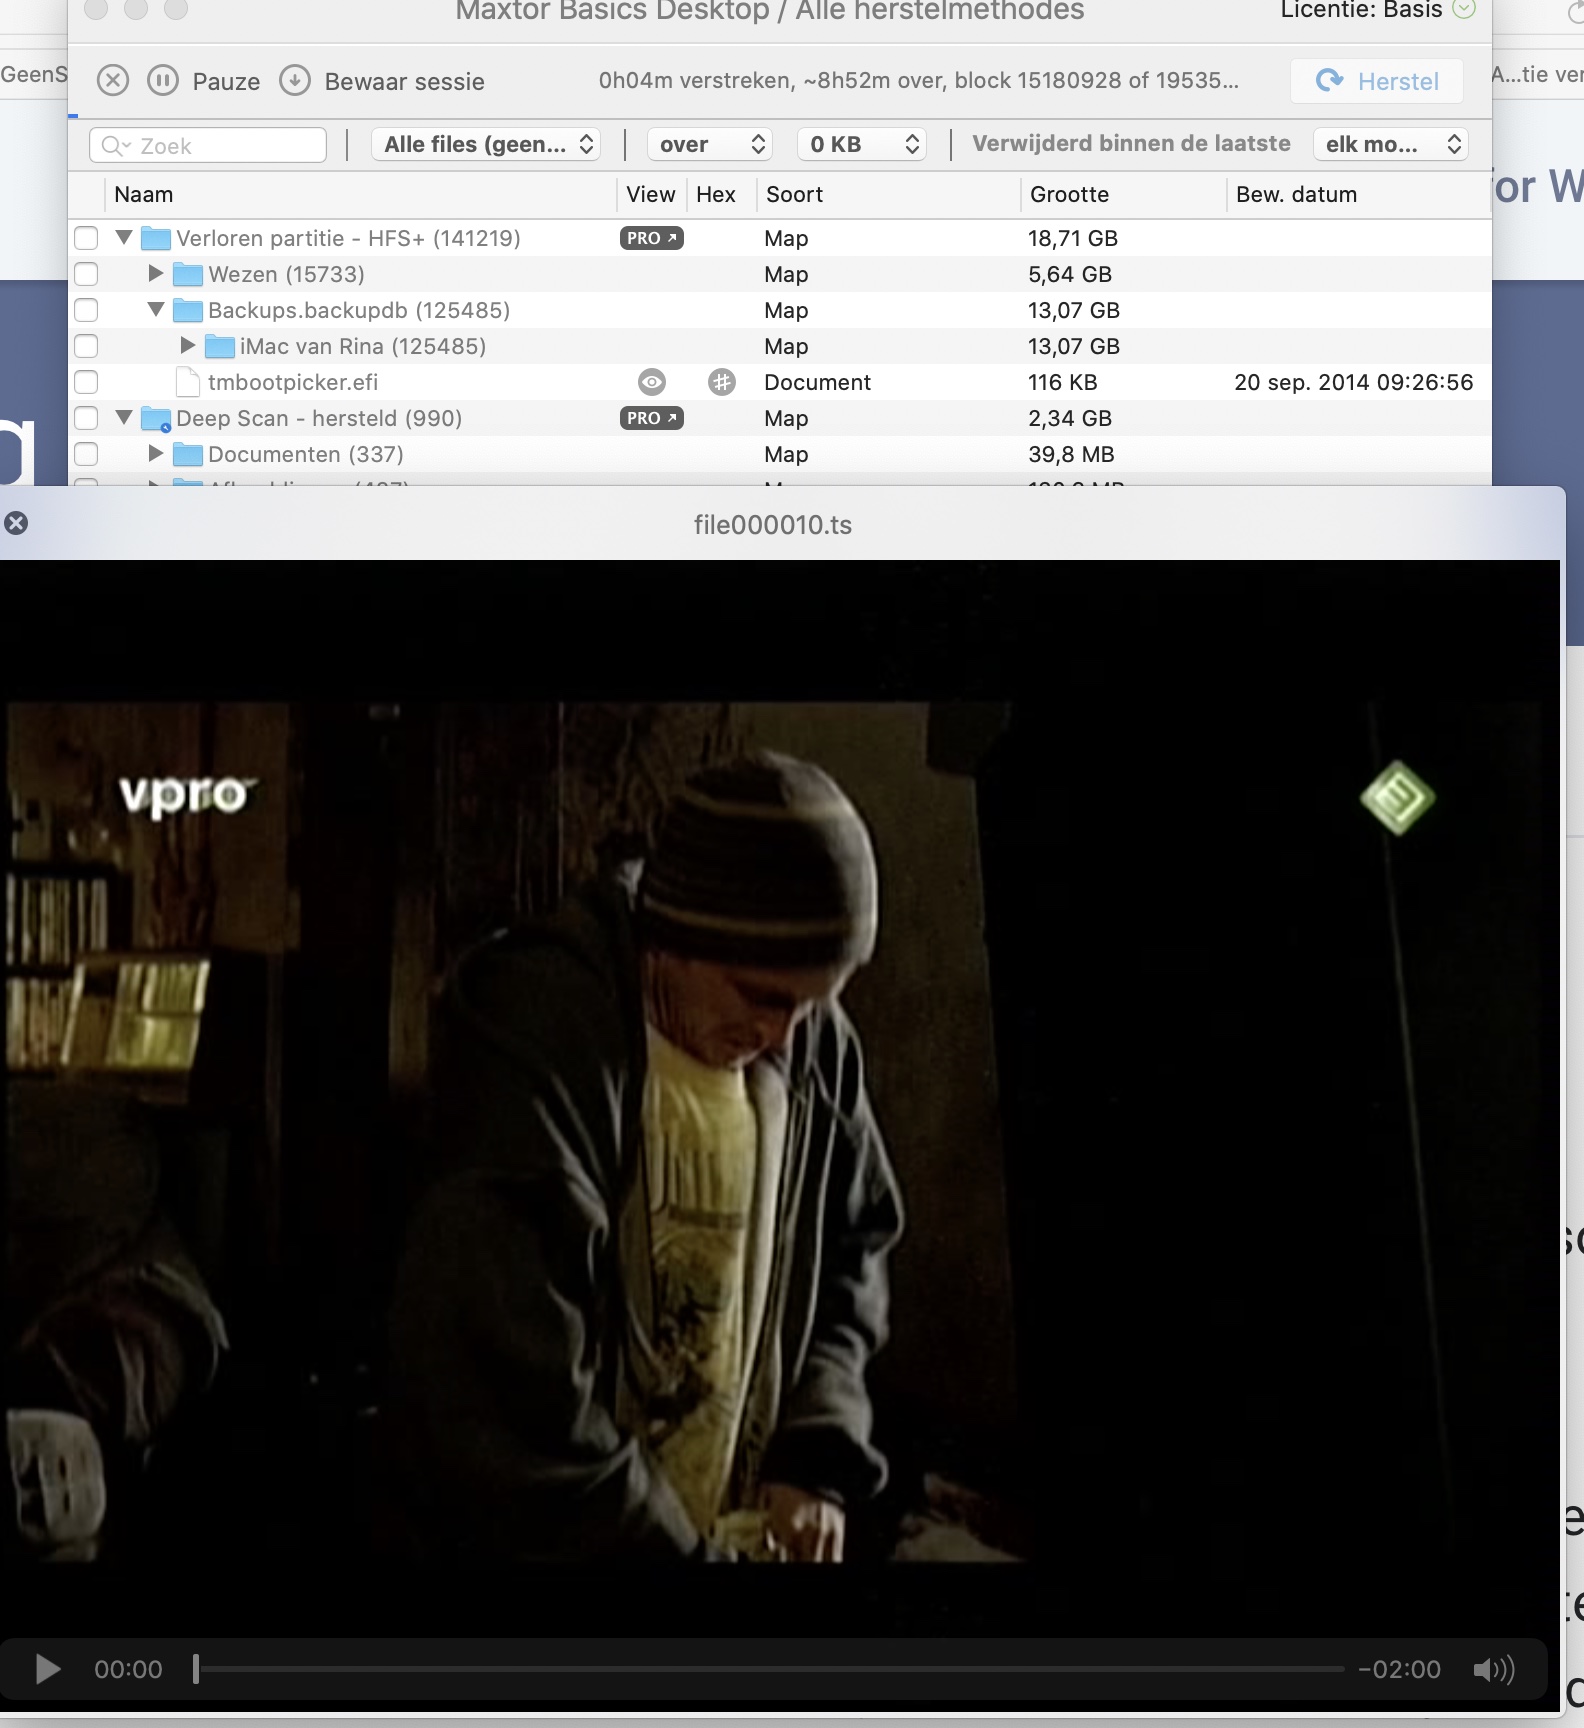Viewport: 1584px width, 1728px height.
Task: Collapse the Backups.backupdb folder
Action: (x=156, y=310)
